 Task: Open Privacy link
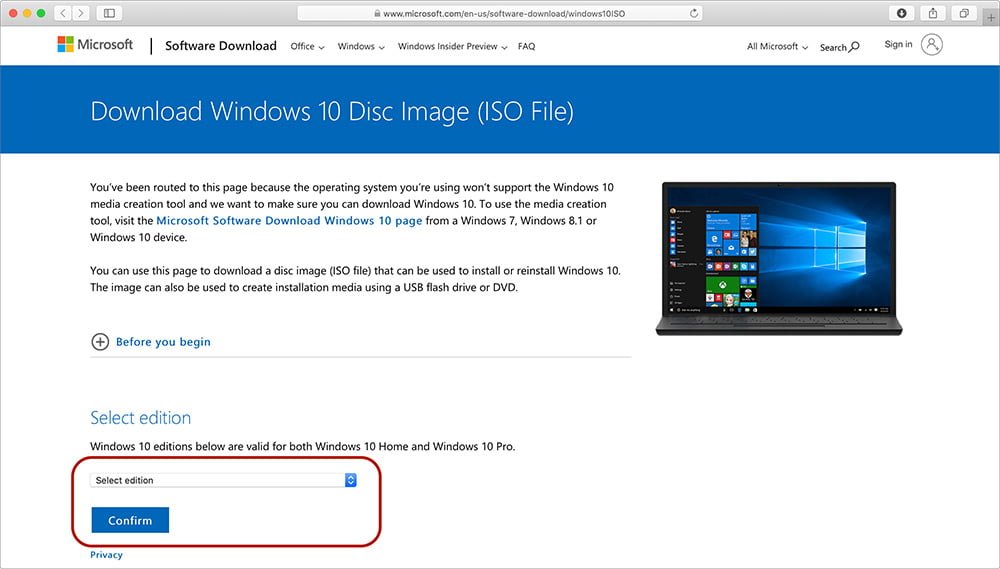pyautogui.click(x=106, y=555)
